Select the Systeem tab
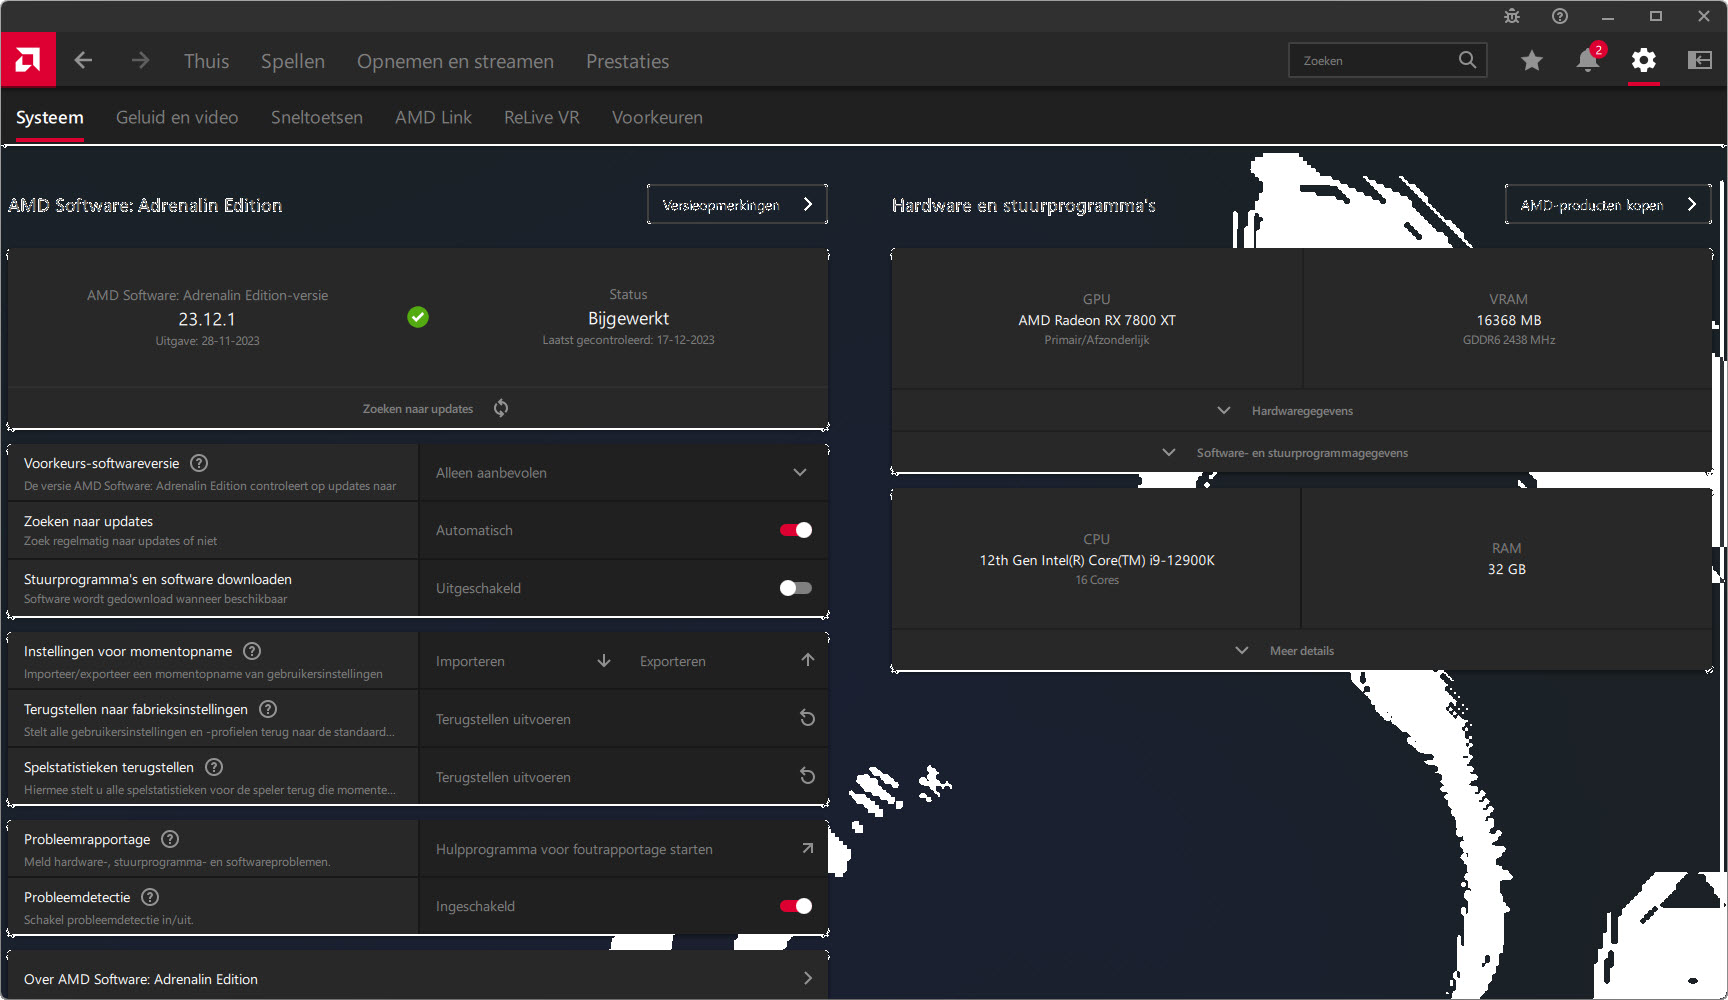The height and width of the screenshot is (1000, 1728). coord(50,117)
